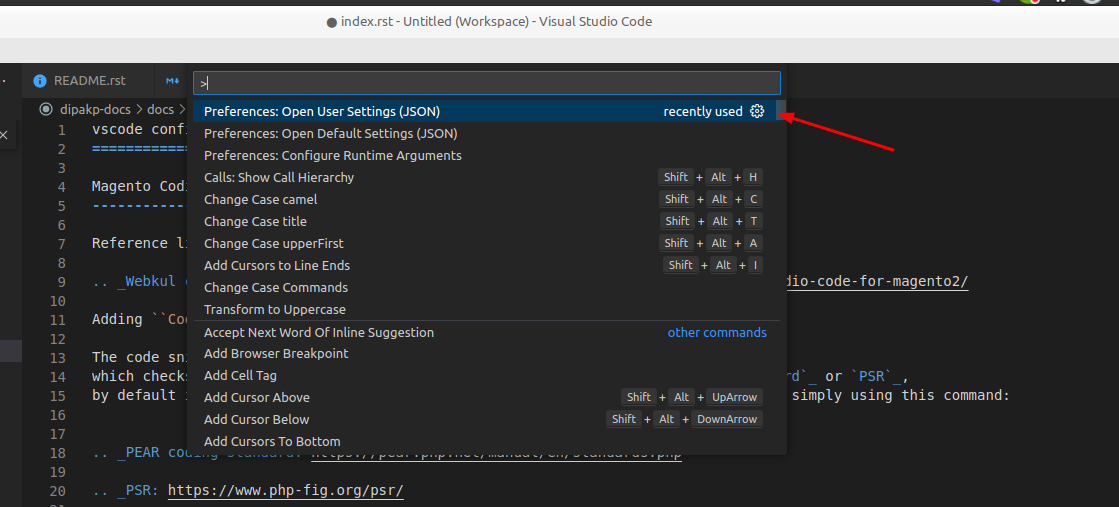1119x507 pixels.
Task: Open the php-fig.org/psr link
Action: coord(285,491)
